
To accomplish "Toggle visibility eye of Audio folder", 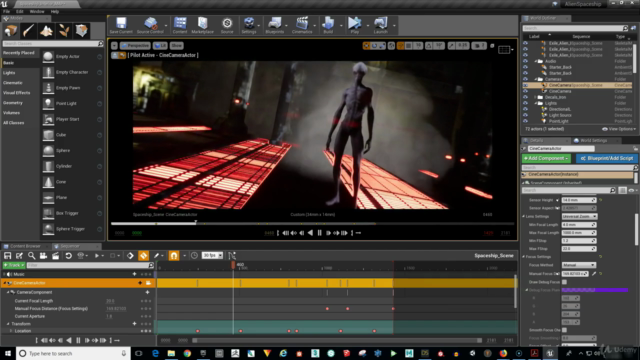I will (x=525, y=61).
